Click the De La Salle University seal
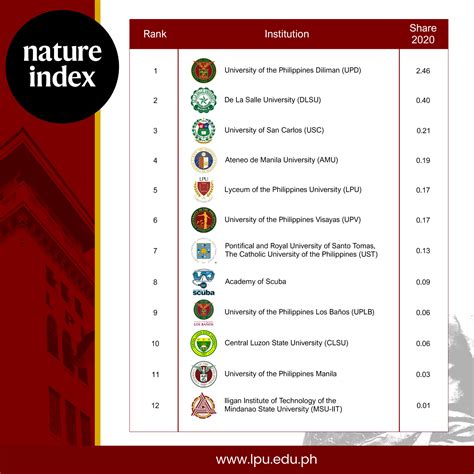Screen dimensions: 474x474 (x=204, y=100)
